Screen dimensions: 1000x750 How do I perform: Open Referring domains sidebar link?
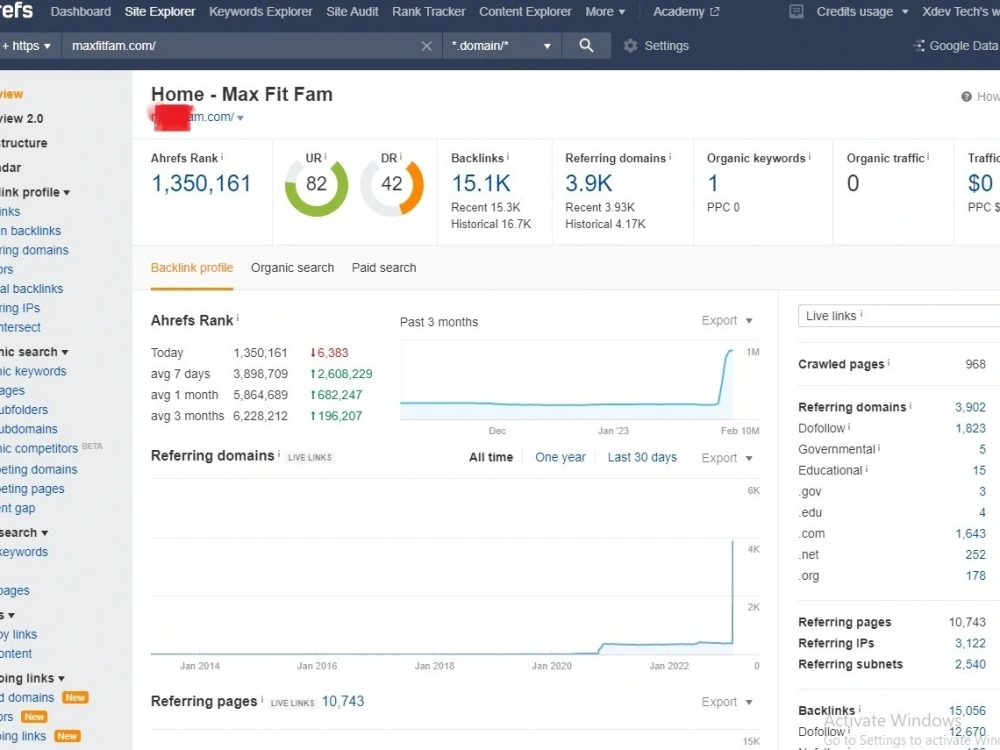click(34, 250)
